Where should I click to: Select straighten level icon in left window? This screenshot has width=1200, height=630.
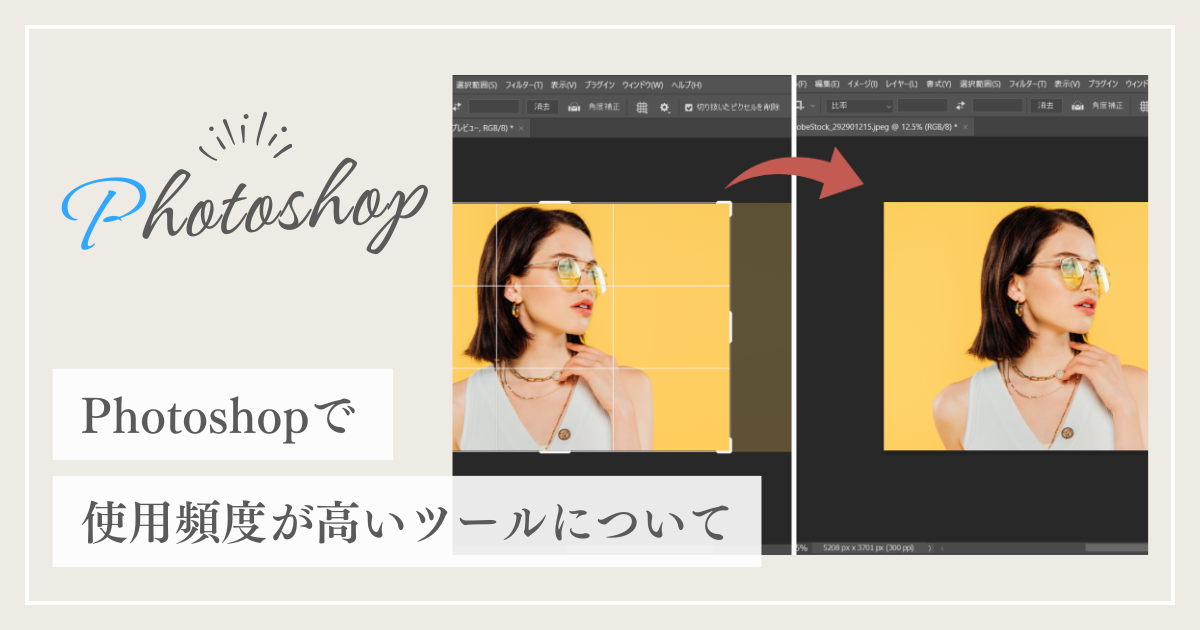click(575, 106)
